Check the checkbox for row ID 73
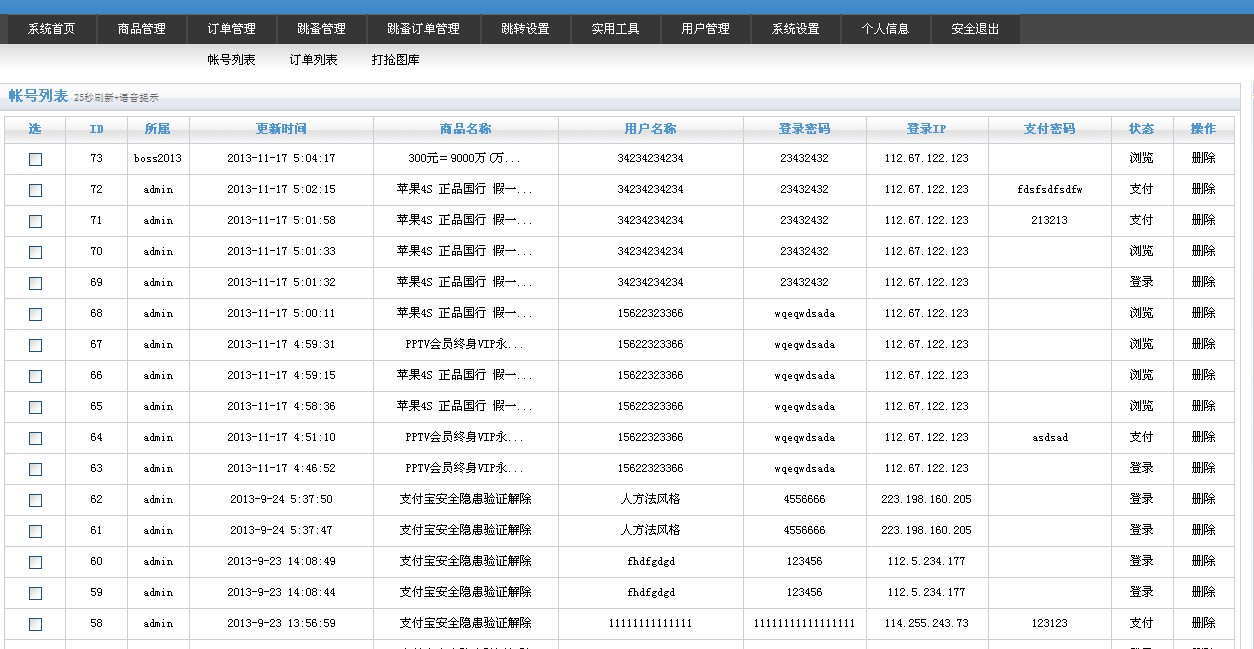The width and height of the screenshot is (1254, 649). pyautogui.click(x=35, y=159)
